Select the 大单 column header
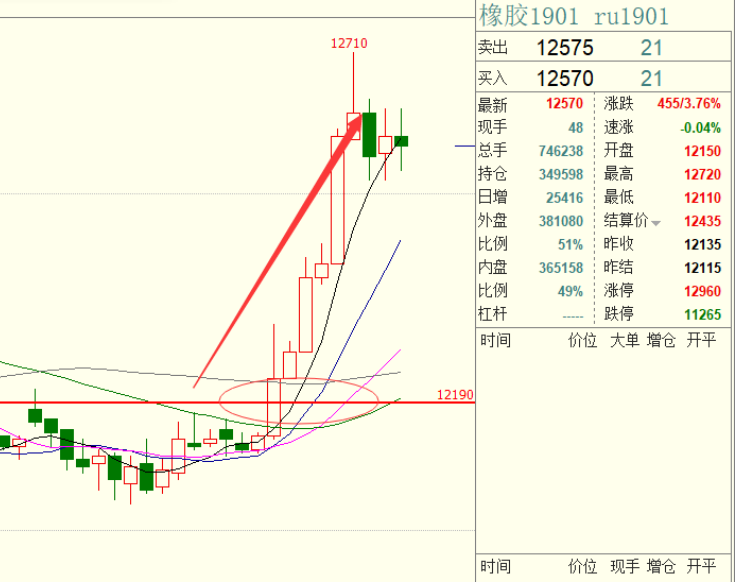The width and height of the screenshot is (735, 583). click(x=624, y=340)
